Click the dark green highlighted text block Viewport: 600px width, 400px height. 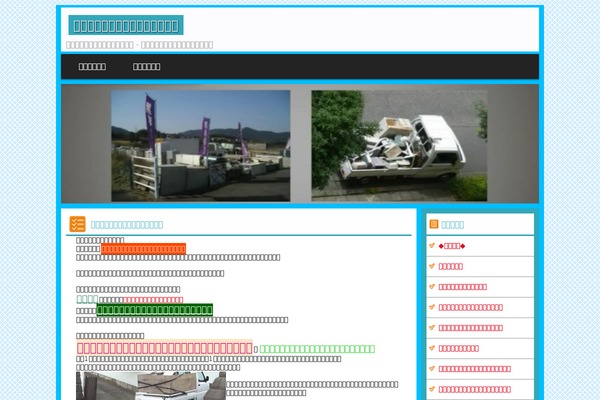click(x=162, y=310)
